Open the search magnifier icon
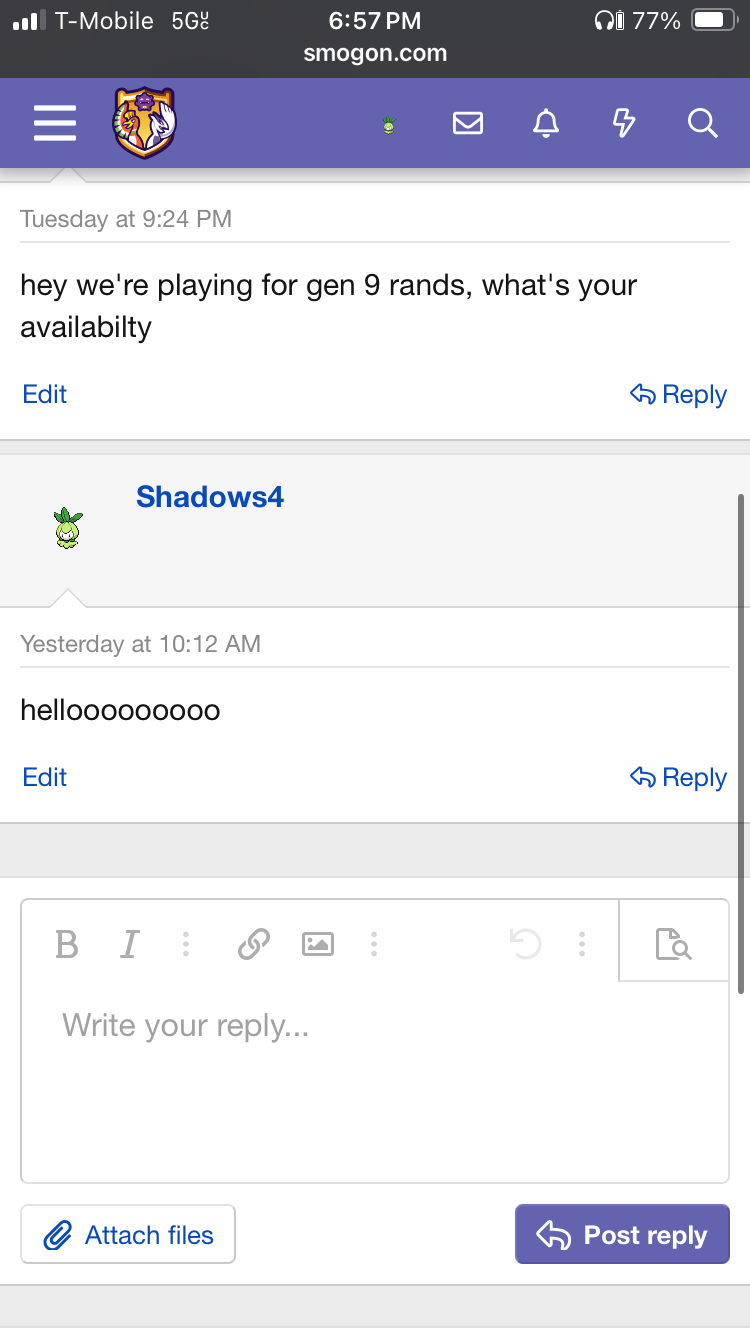Viewport: 750px width, 1334px height. pos(702,123)
